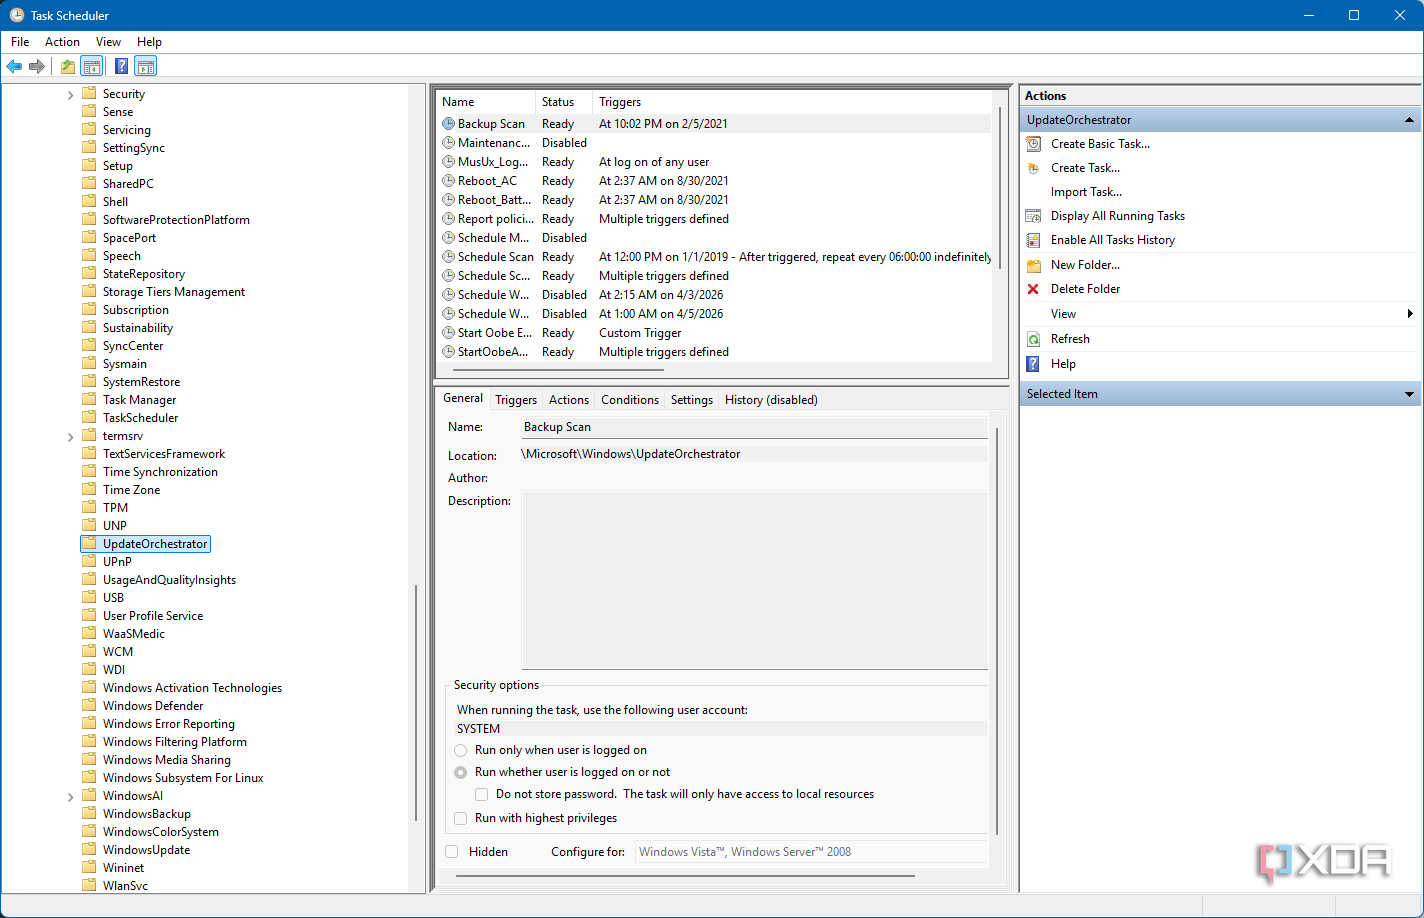Image resolution: width=1424 pixels, height=918 pixels.
Task: Select the 'Schedule Scan' task row
Action: tap(715, 257)
